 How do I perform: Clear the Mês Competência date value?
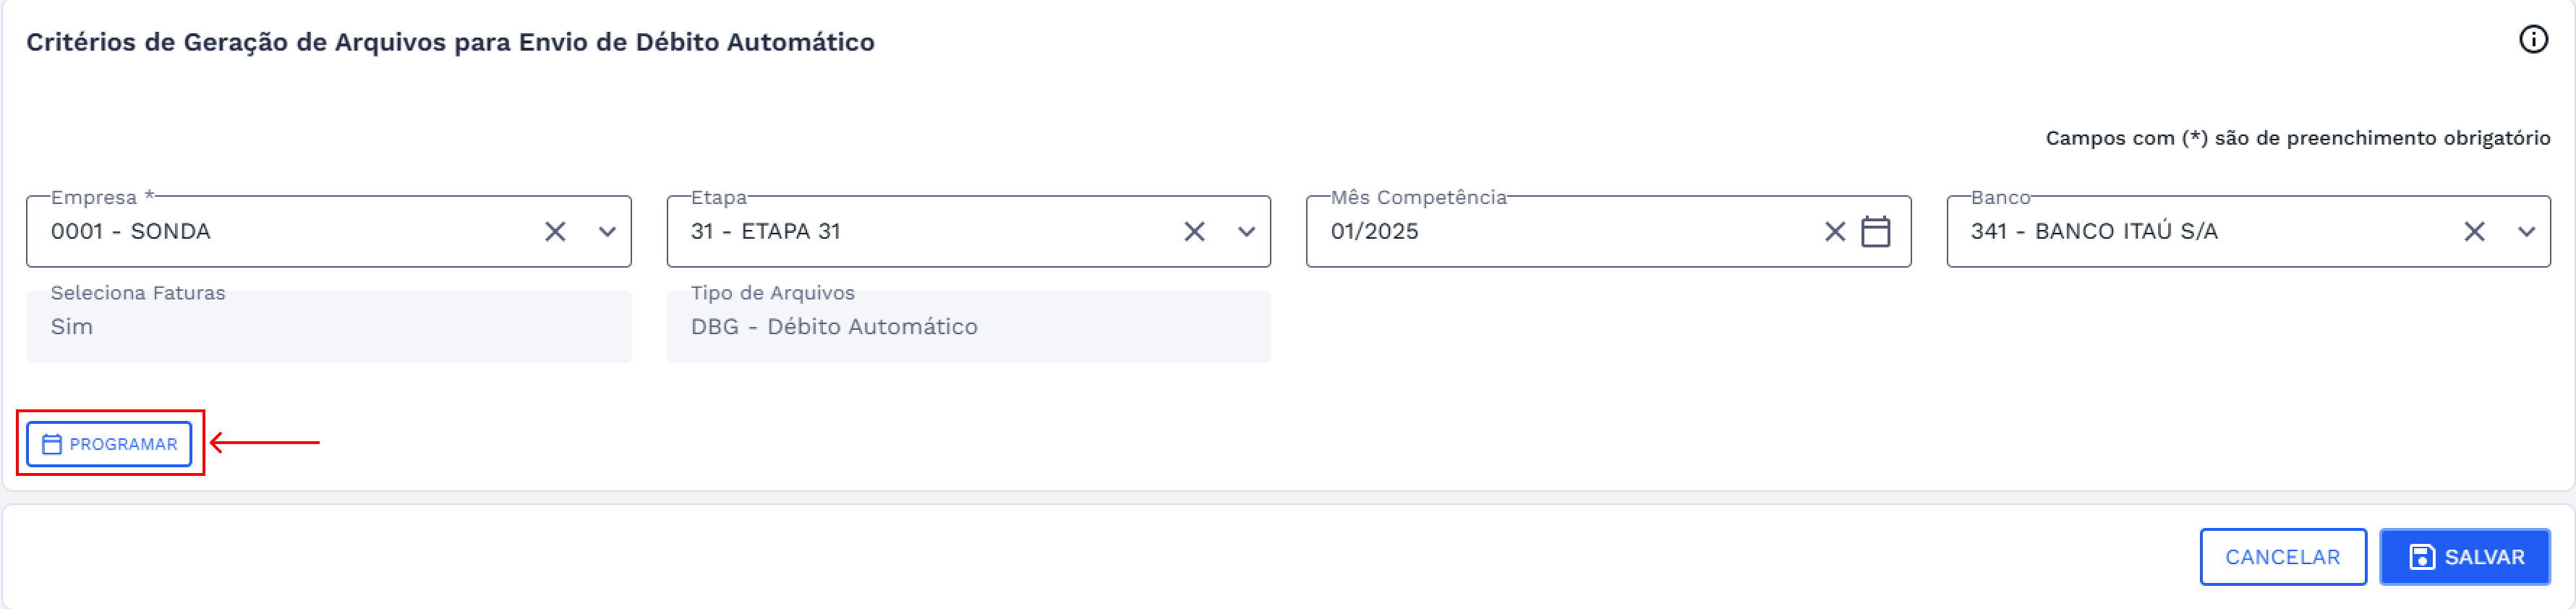coord(1834,232)
